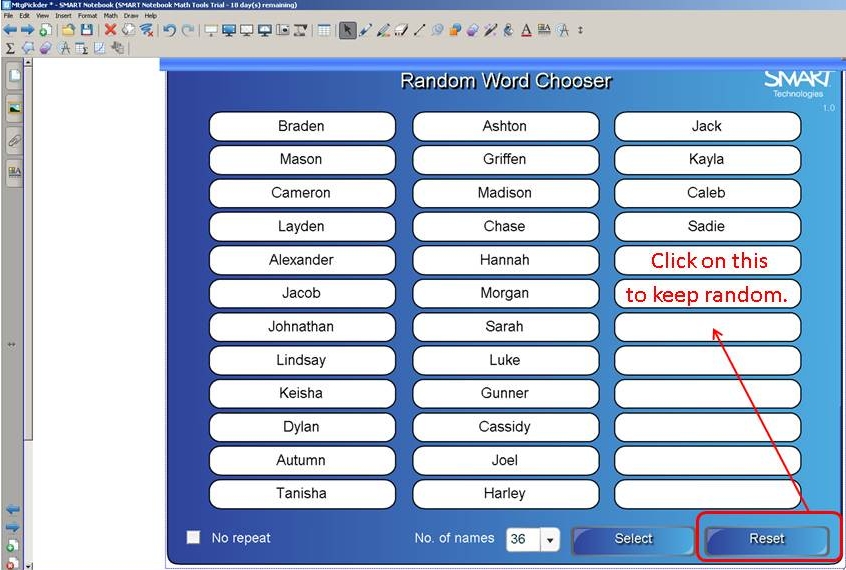Click the name field containing Cassidy
The height and width of the screenshot is (570, 846).
point(506,427)
